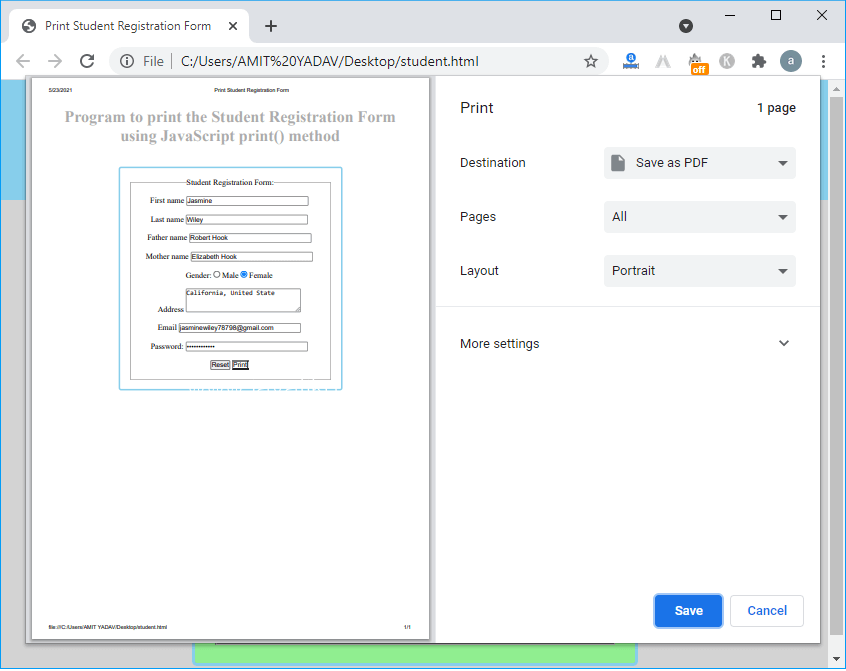This screenshot has height=671, width=846.
Task: Click the browser back arrow
Action: pos(23,61)
